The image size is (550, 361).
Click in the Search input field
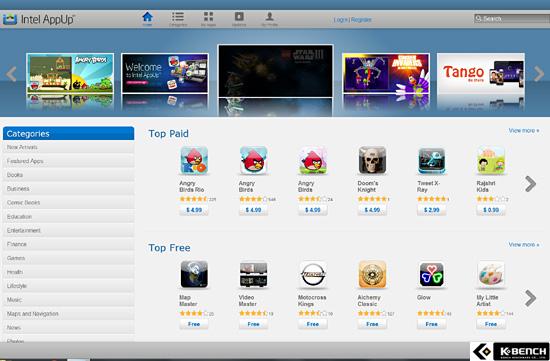512,18
